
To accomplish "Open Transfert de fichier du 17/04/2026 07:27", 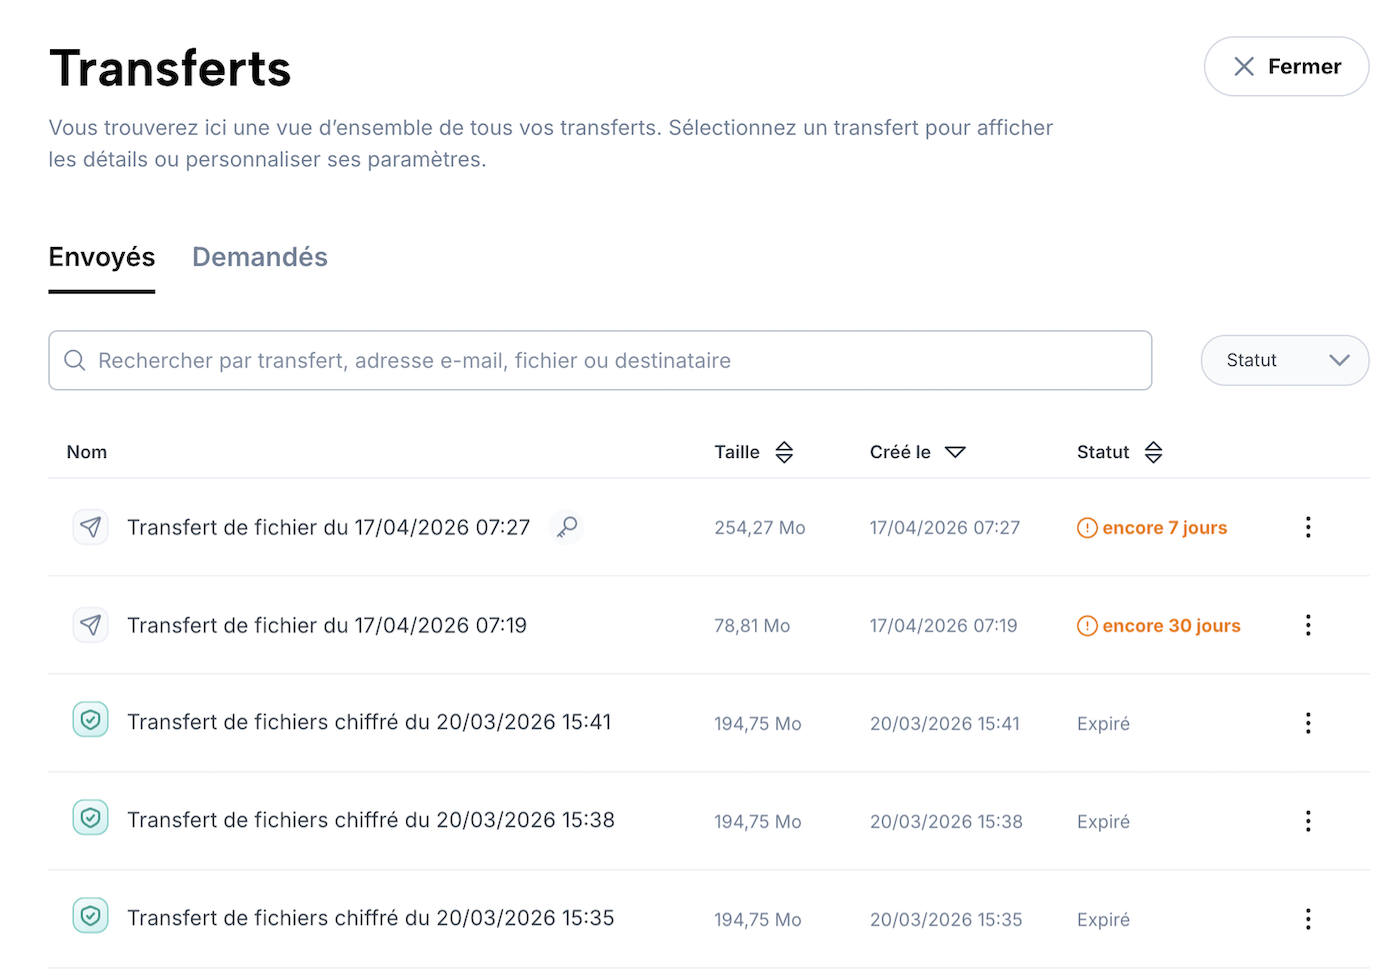I will point(329,527).
